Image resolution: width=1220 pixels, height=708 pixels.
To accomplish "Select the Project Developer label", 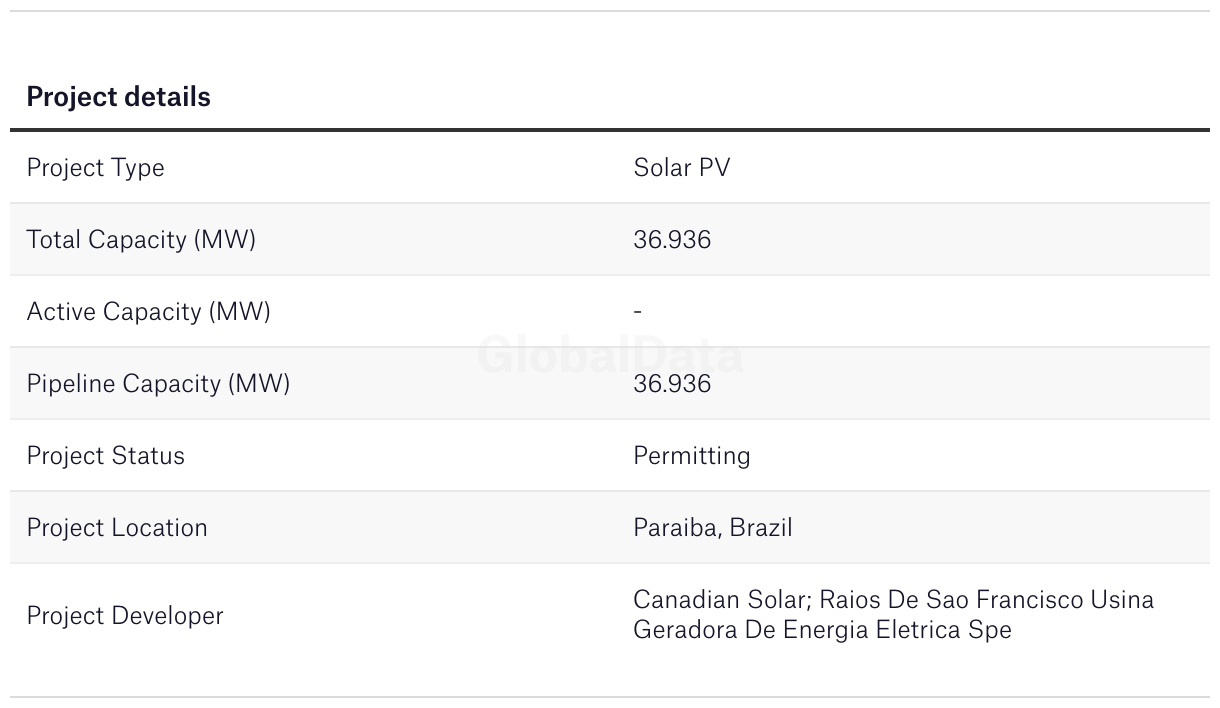I will pos(125,616).
